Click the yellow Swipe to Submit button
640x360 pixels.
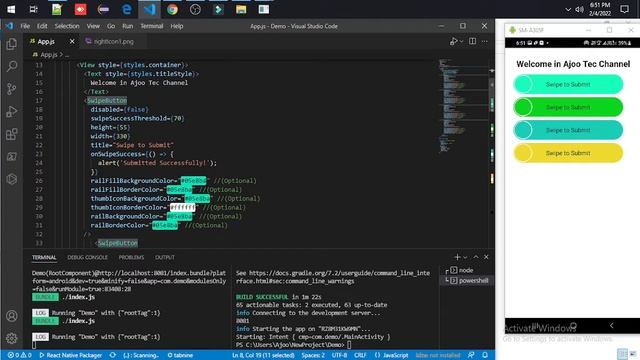click(568, 153)
